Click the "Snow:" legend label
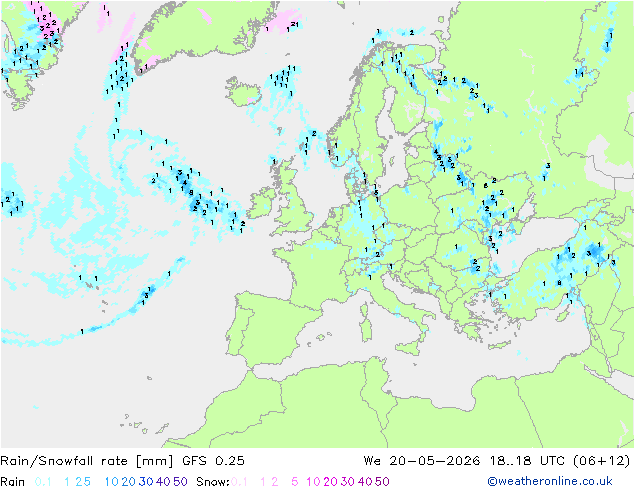Screen dimensions: 634x490 click(x=213, y=482)
